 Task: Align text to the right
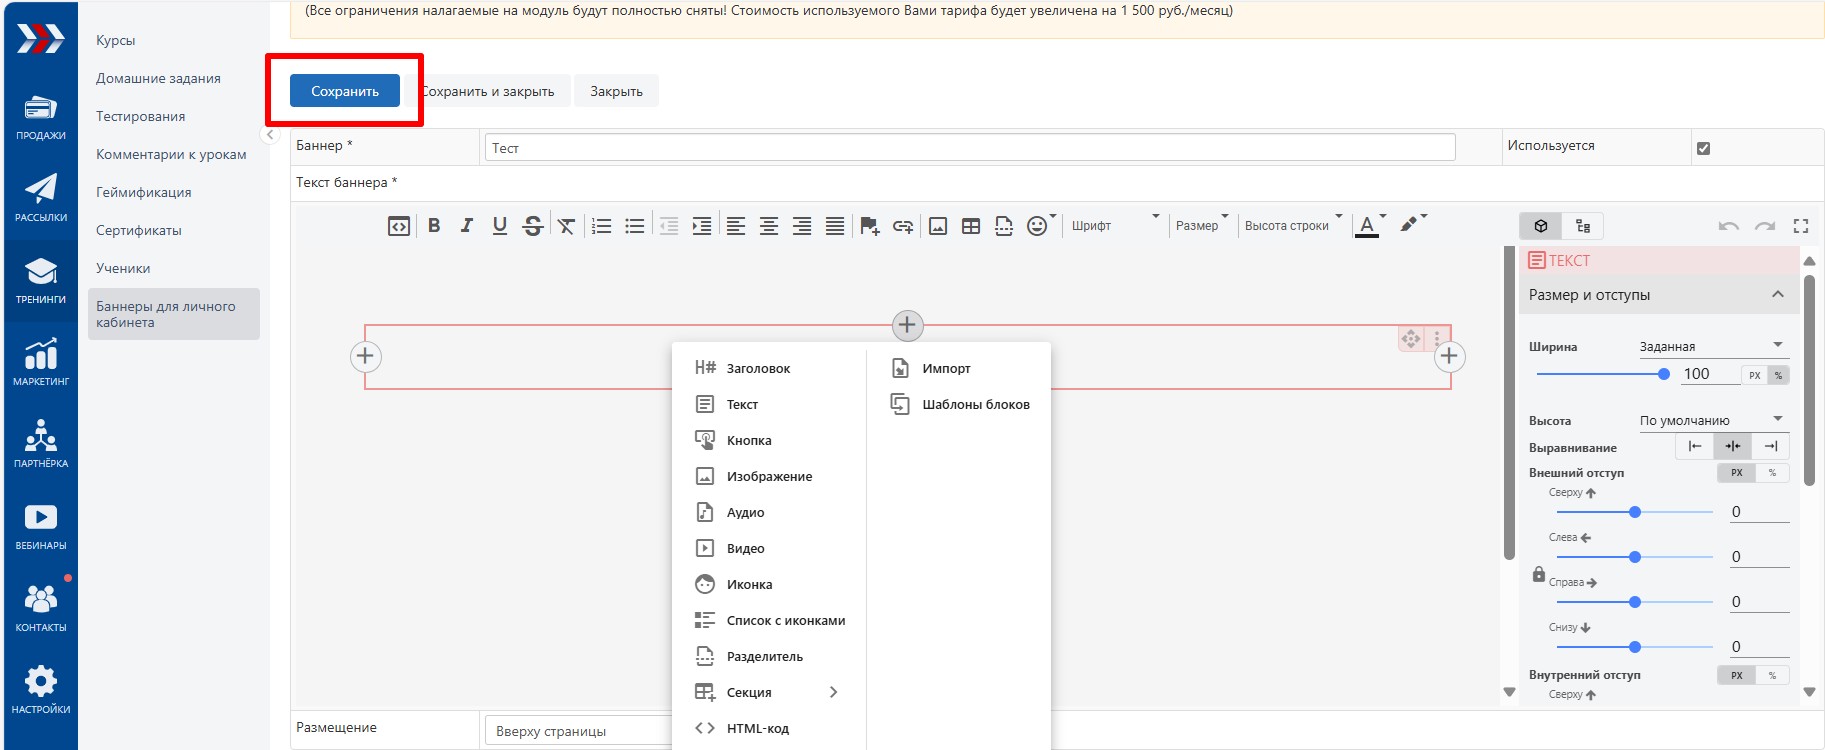click(x=802, y=226)
